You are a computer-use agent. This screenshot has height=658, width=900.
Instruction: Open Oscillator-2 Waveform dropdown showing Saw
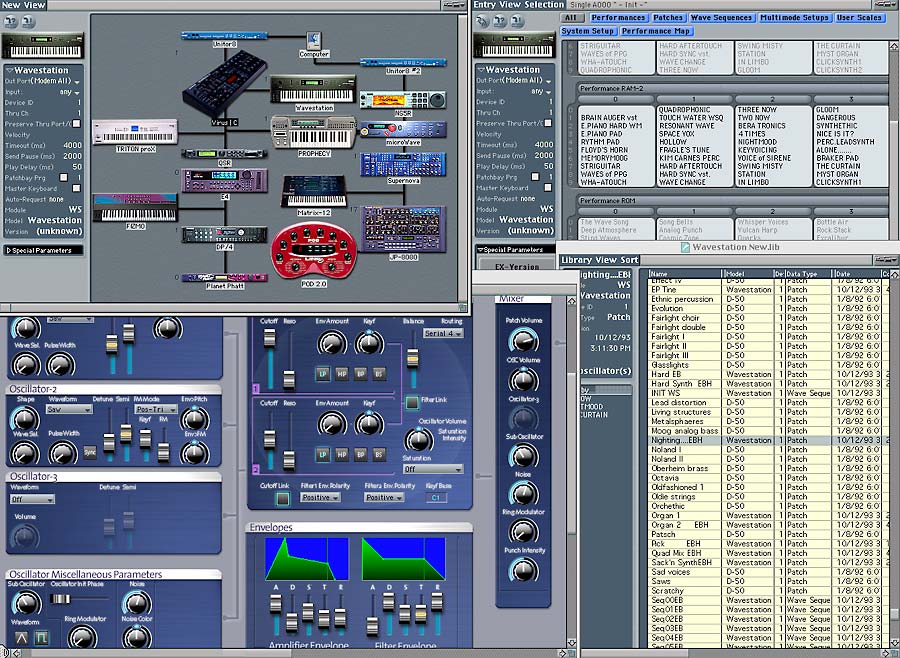[x=69, y=409]
